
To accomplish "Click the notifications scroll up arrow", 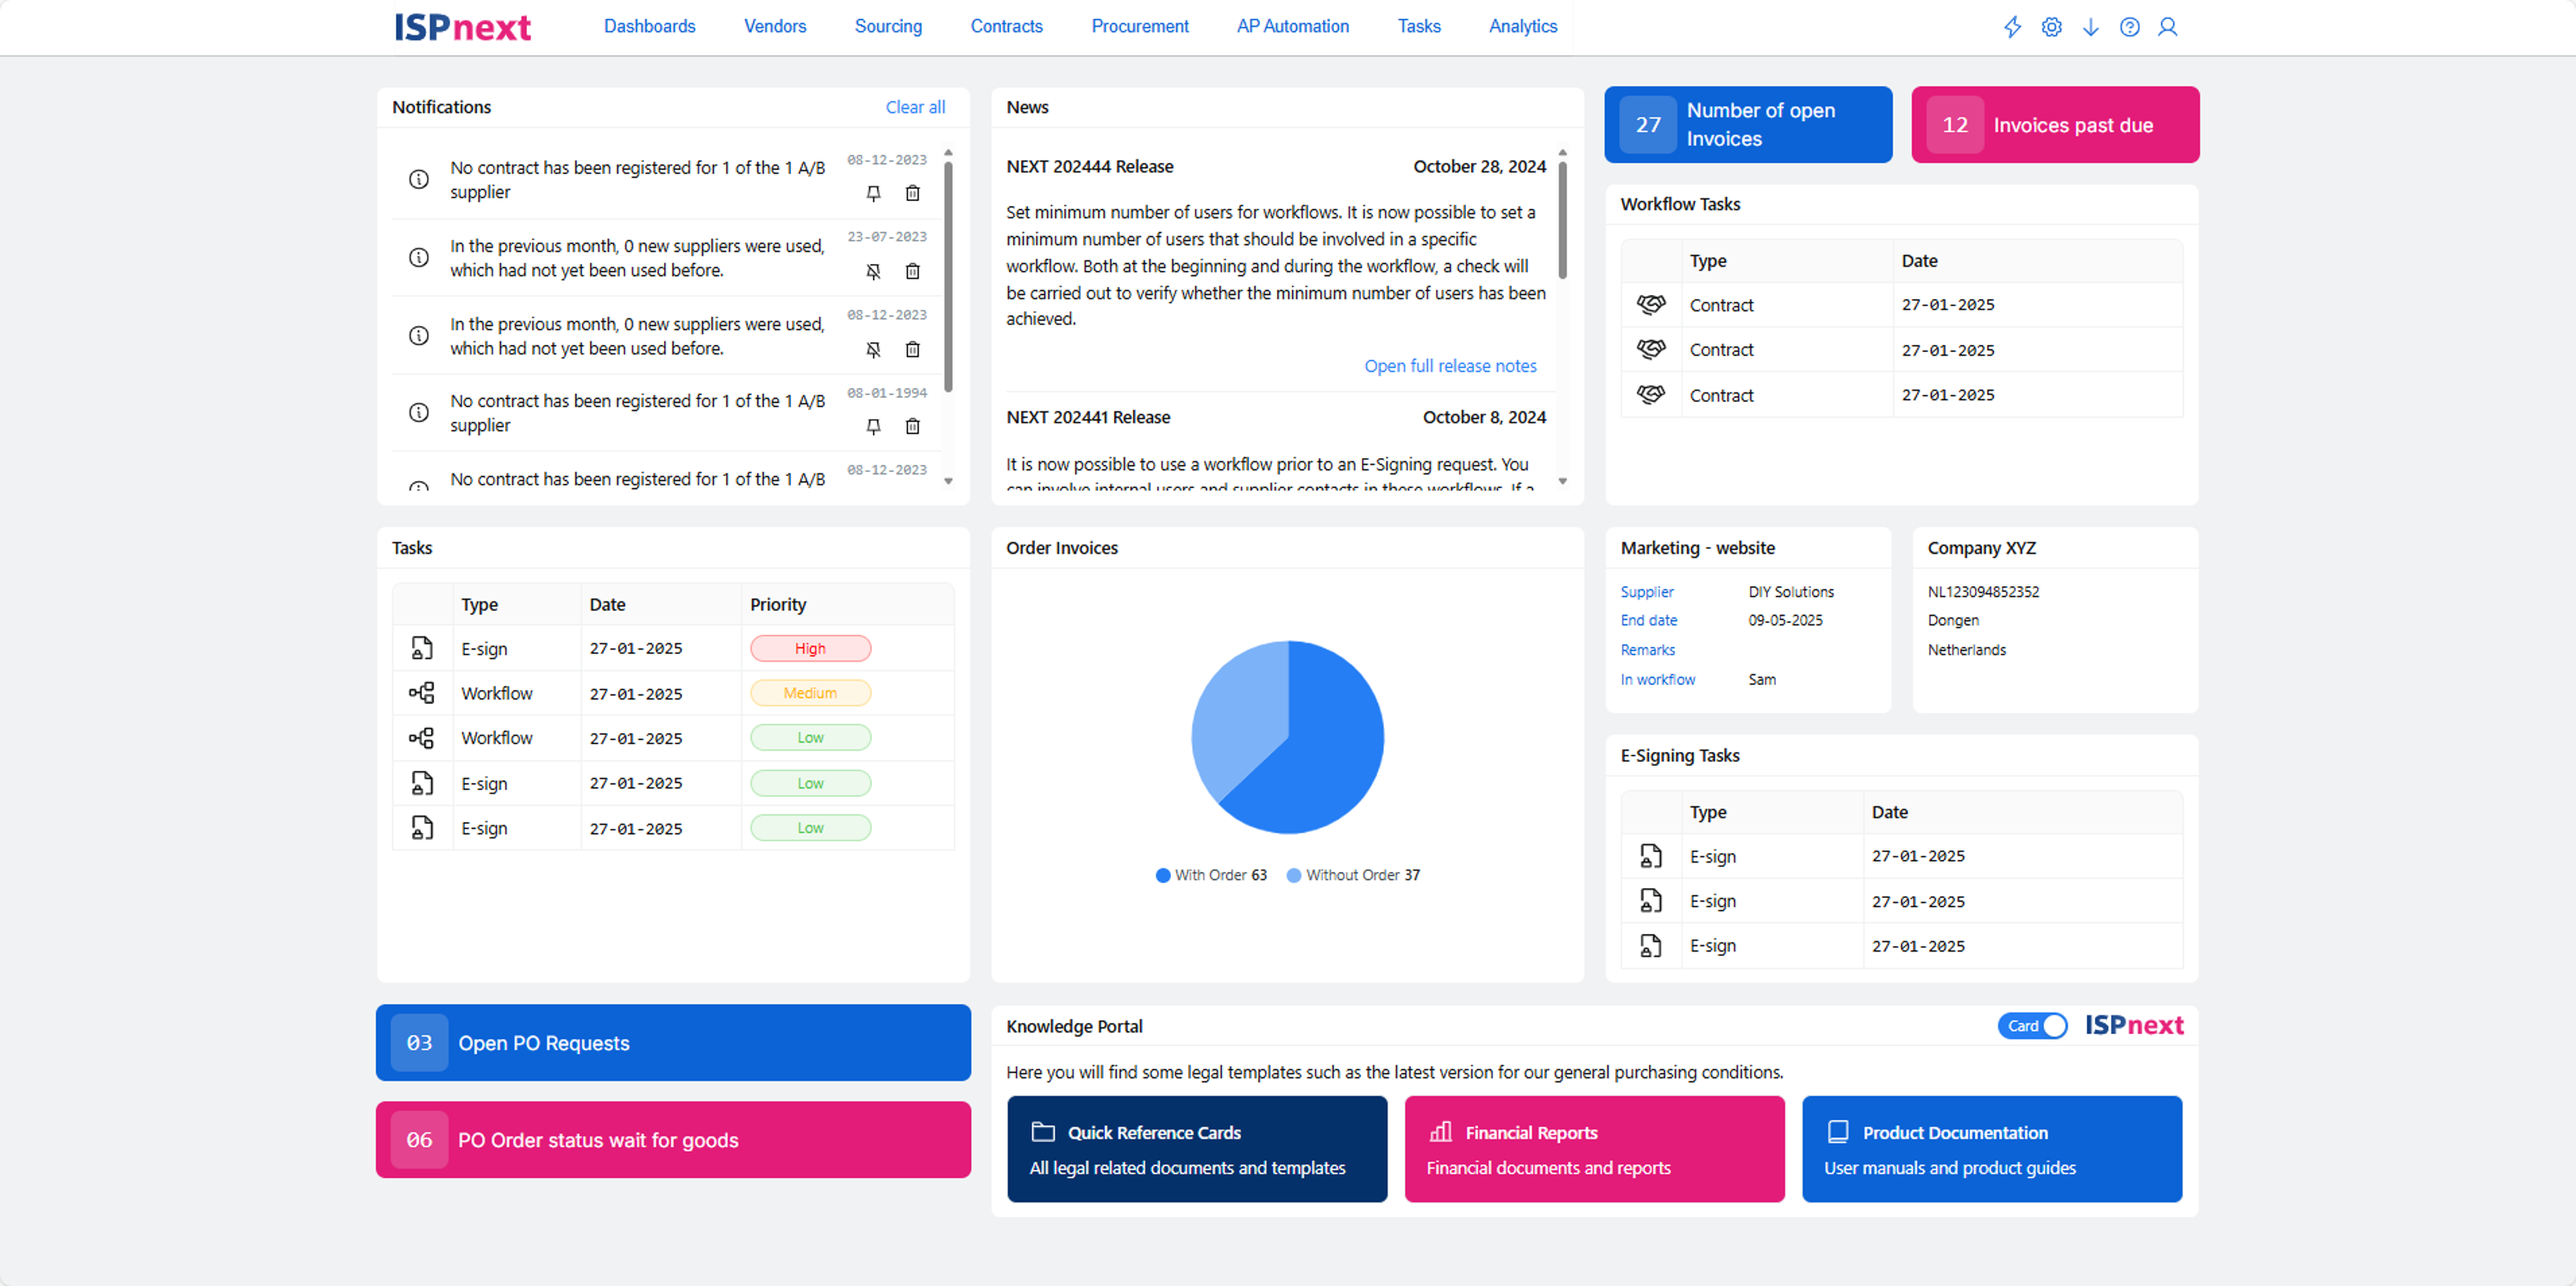I will (x=948, y=153).
